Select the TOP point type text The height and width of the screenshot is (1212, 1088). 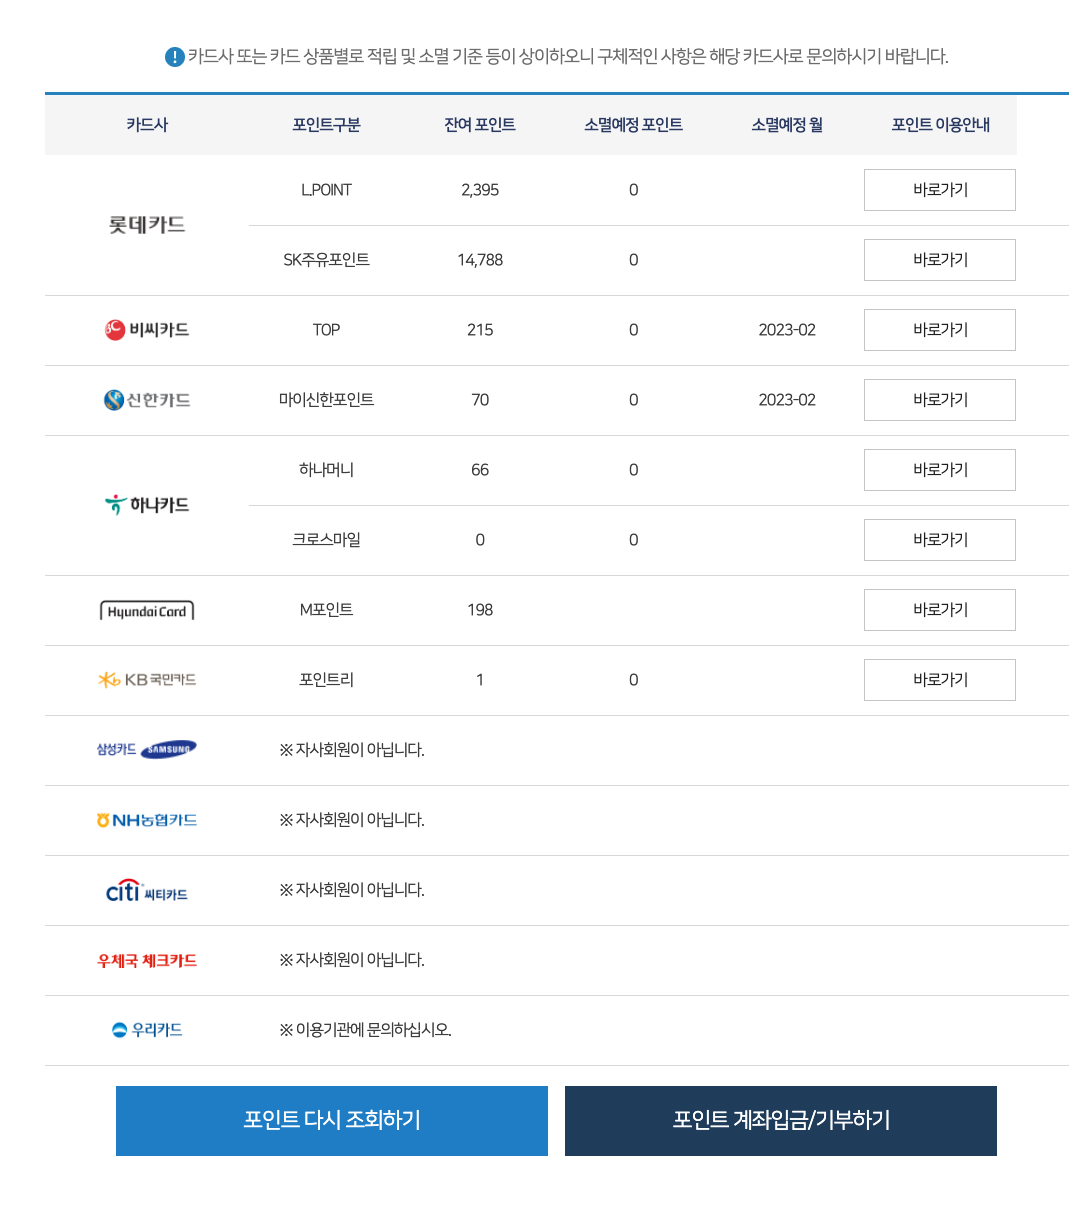326,330
